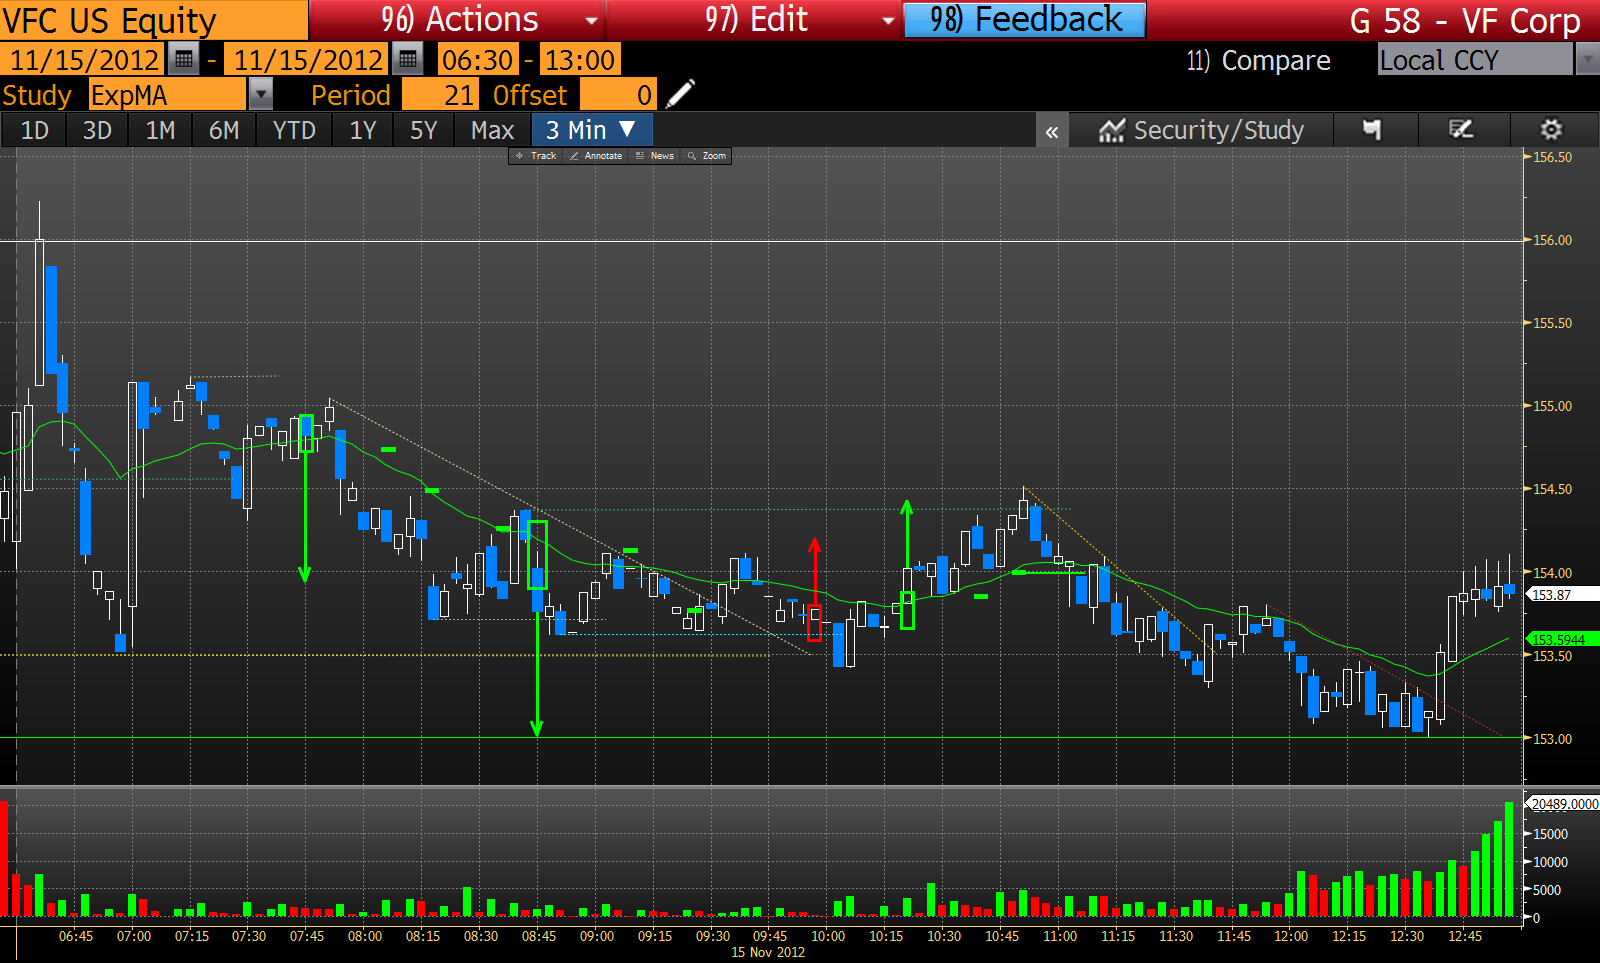
Task: Click the Period field showing 21
Action: pos(440,95)
